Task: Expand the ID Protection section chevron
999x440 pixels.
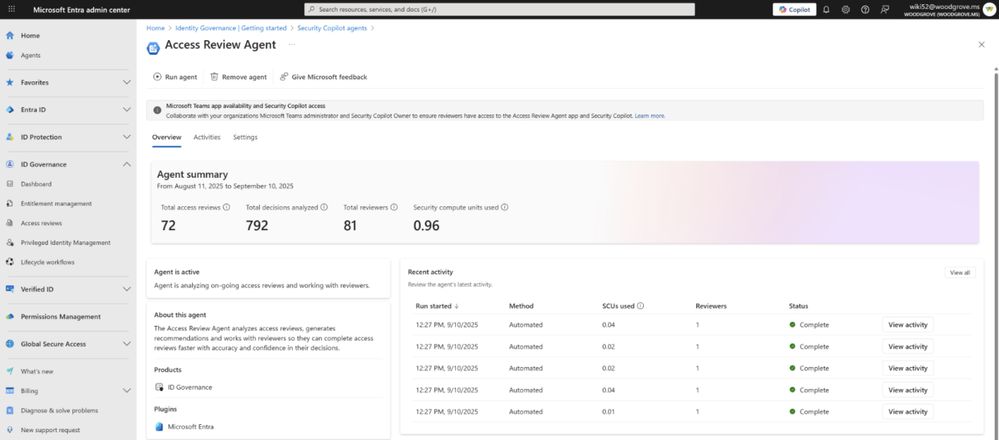Action: [127, 137]
